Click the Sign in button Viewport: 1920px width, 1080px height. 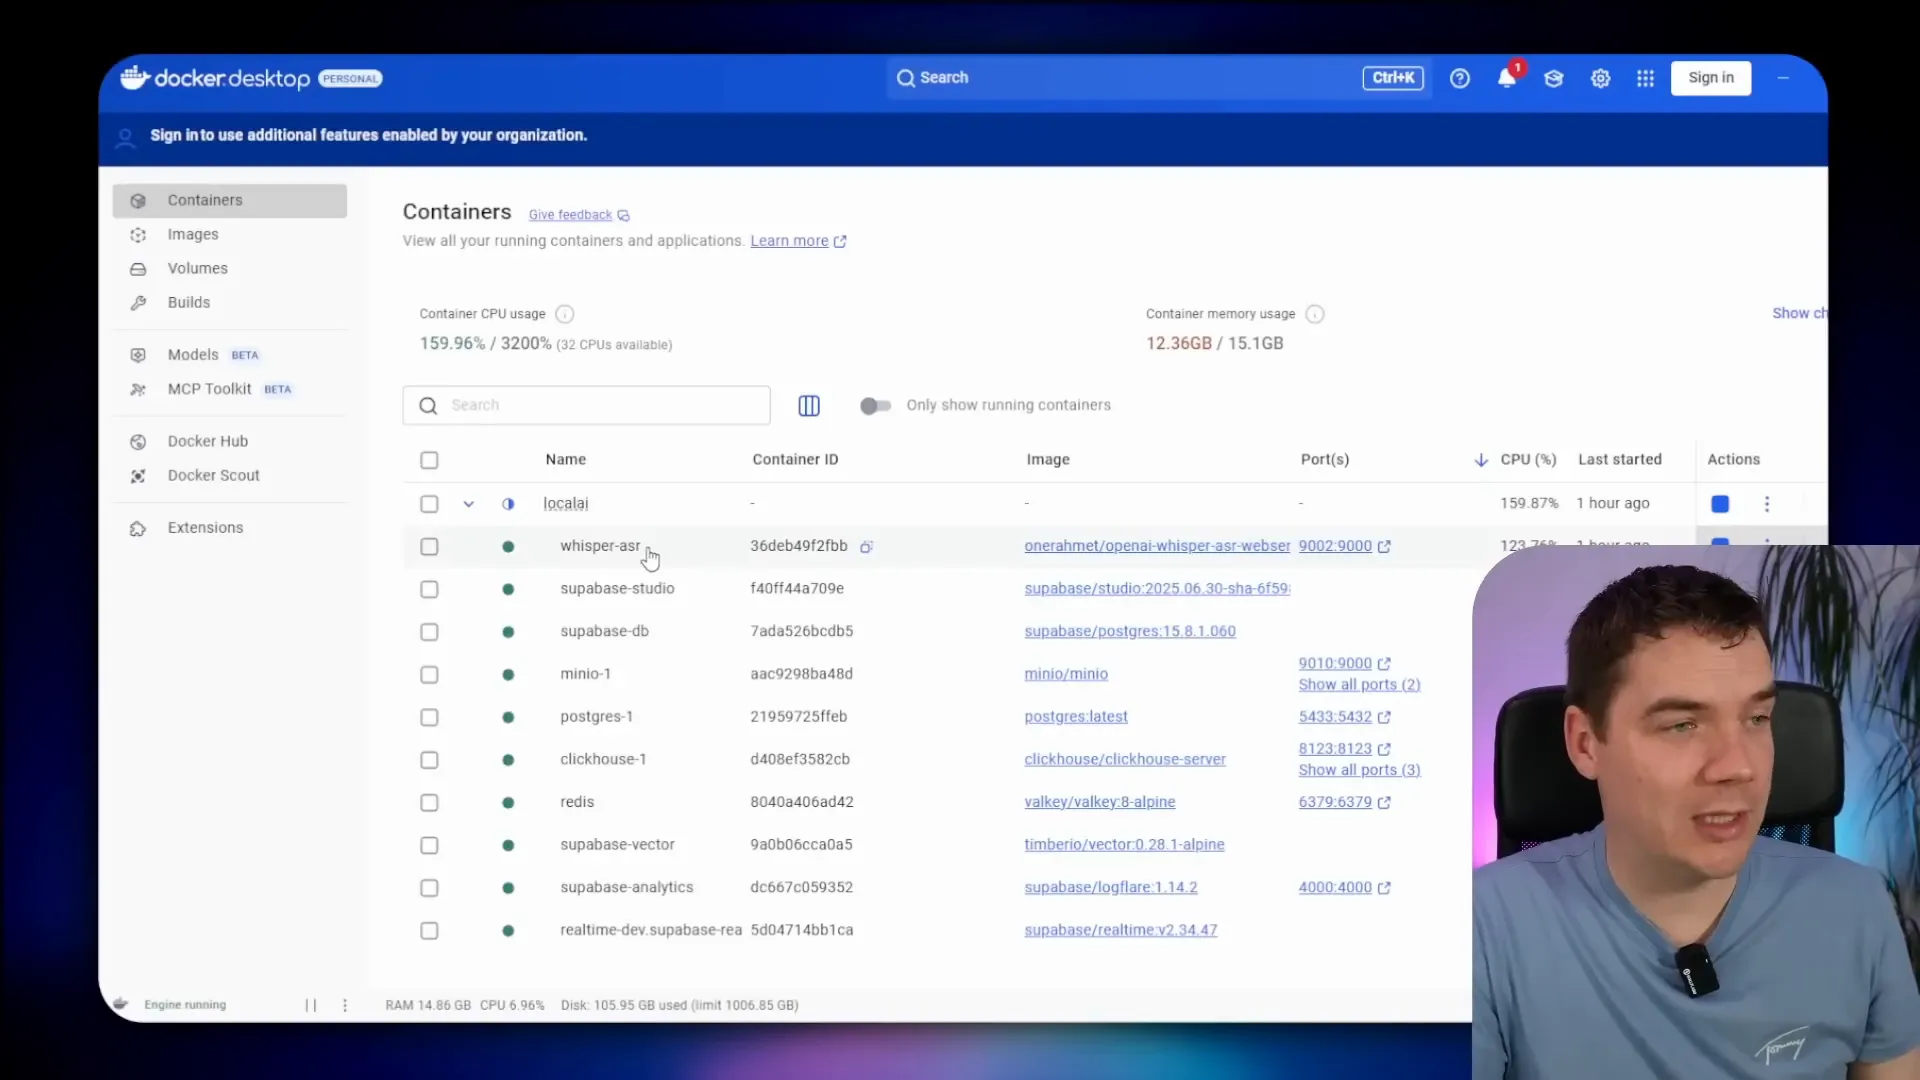pyautogui.click(x=1711, y=78)
